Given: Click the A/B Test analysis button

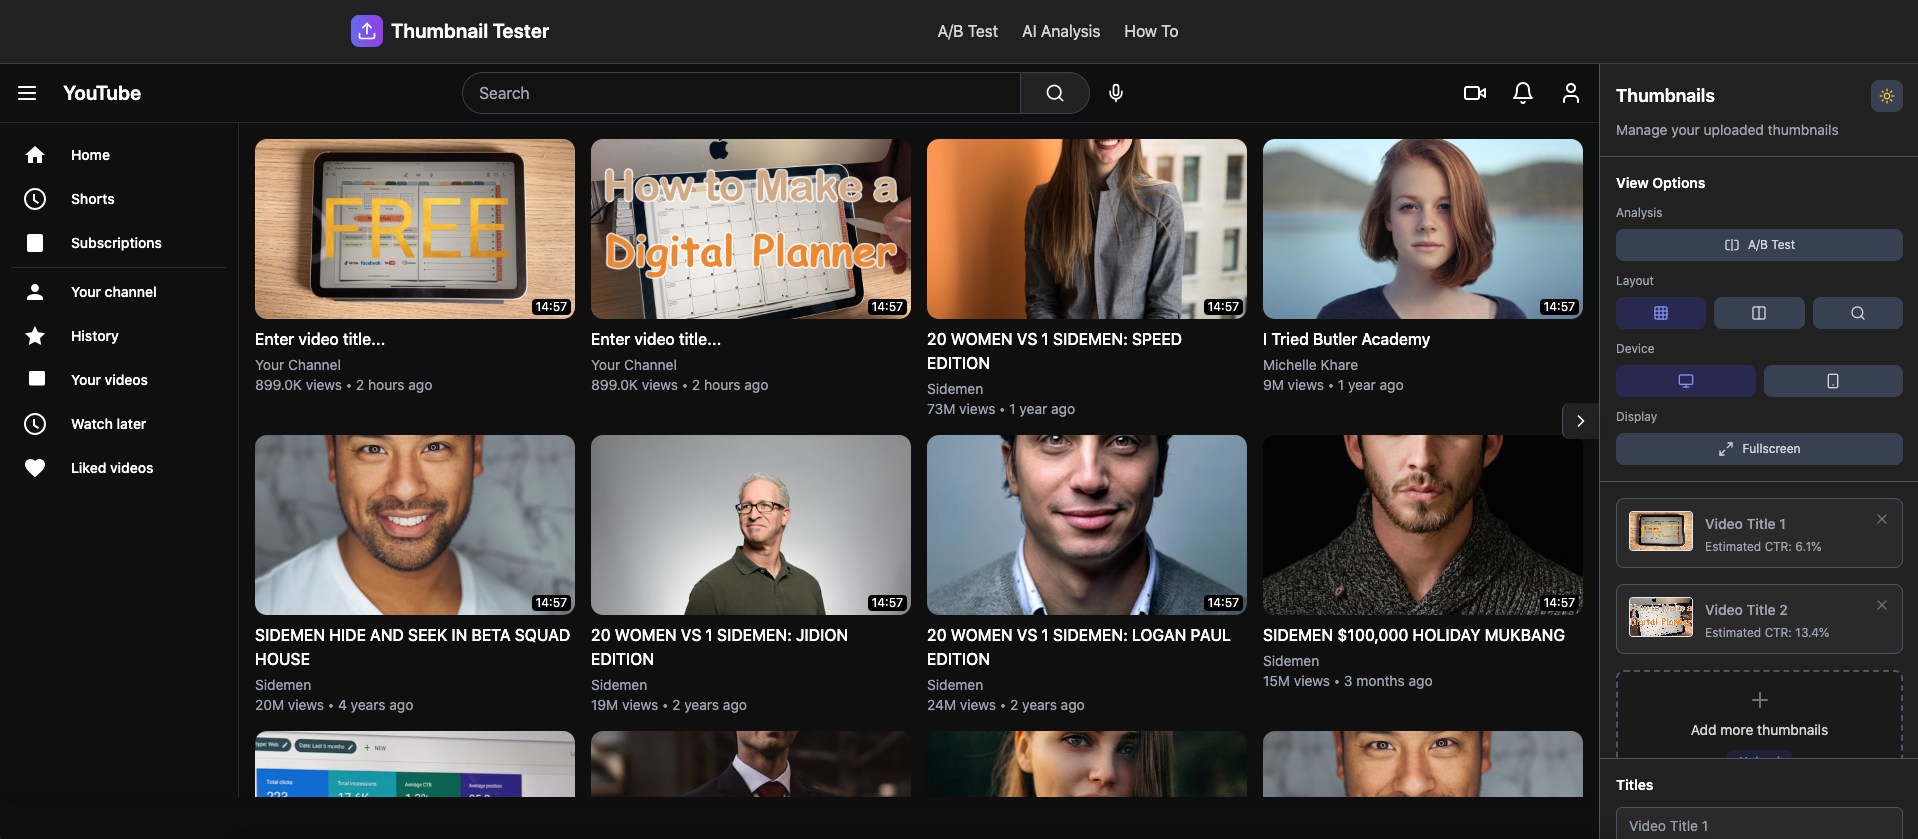Looking at the screenshot, I should coord(1758,245).
